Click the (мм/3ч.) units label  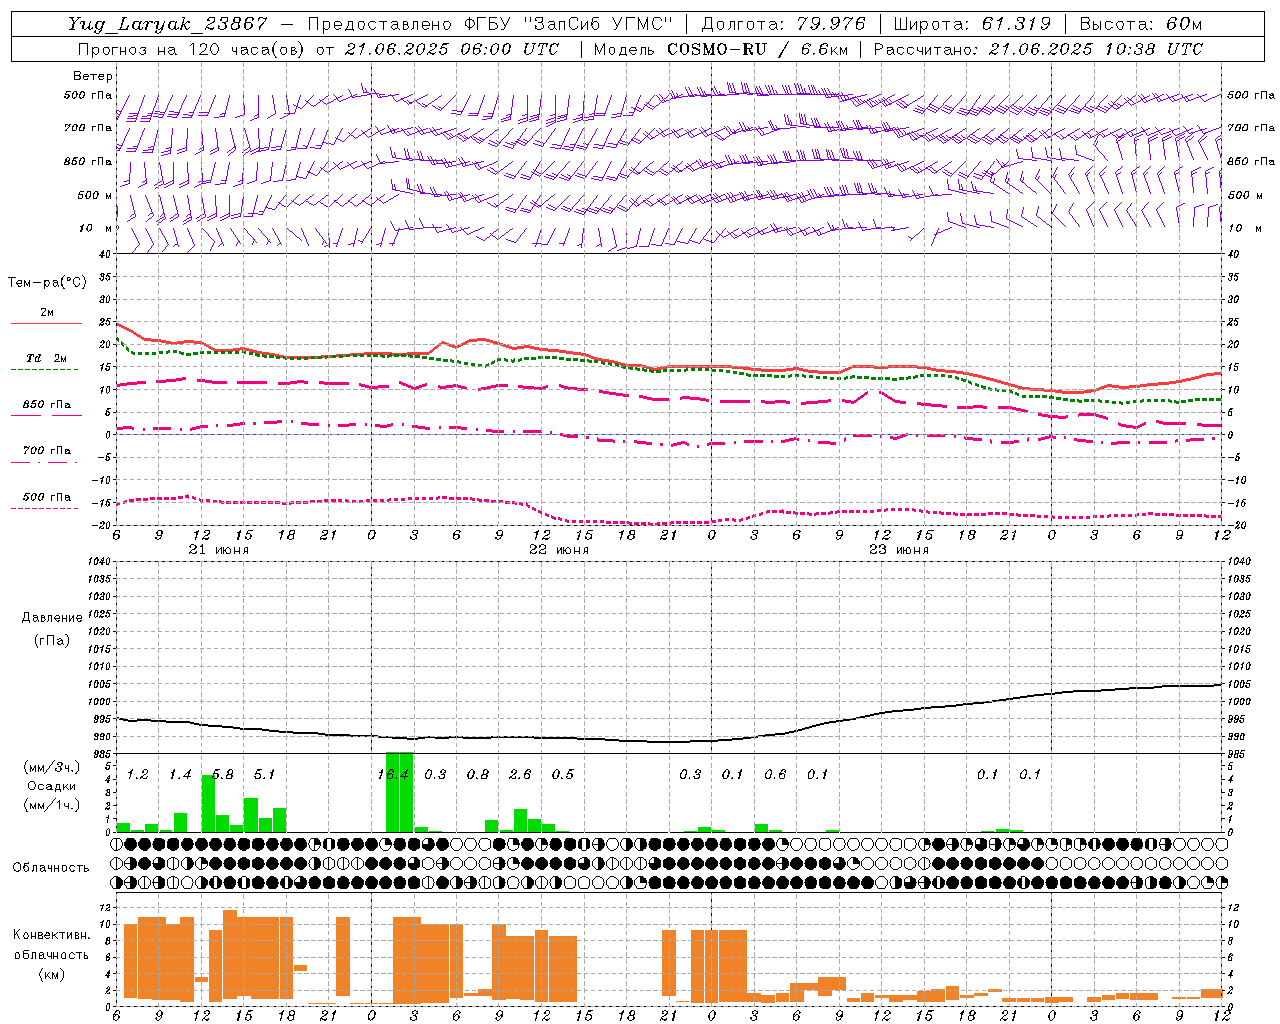(x=52, y=767)
